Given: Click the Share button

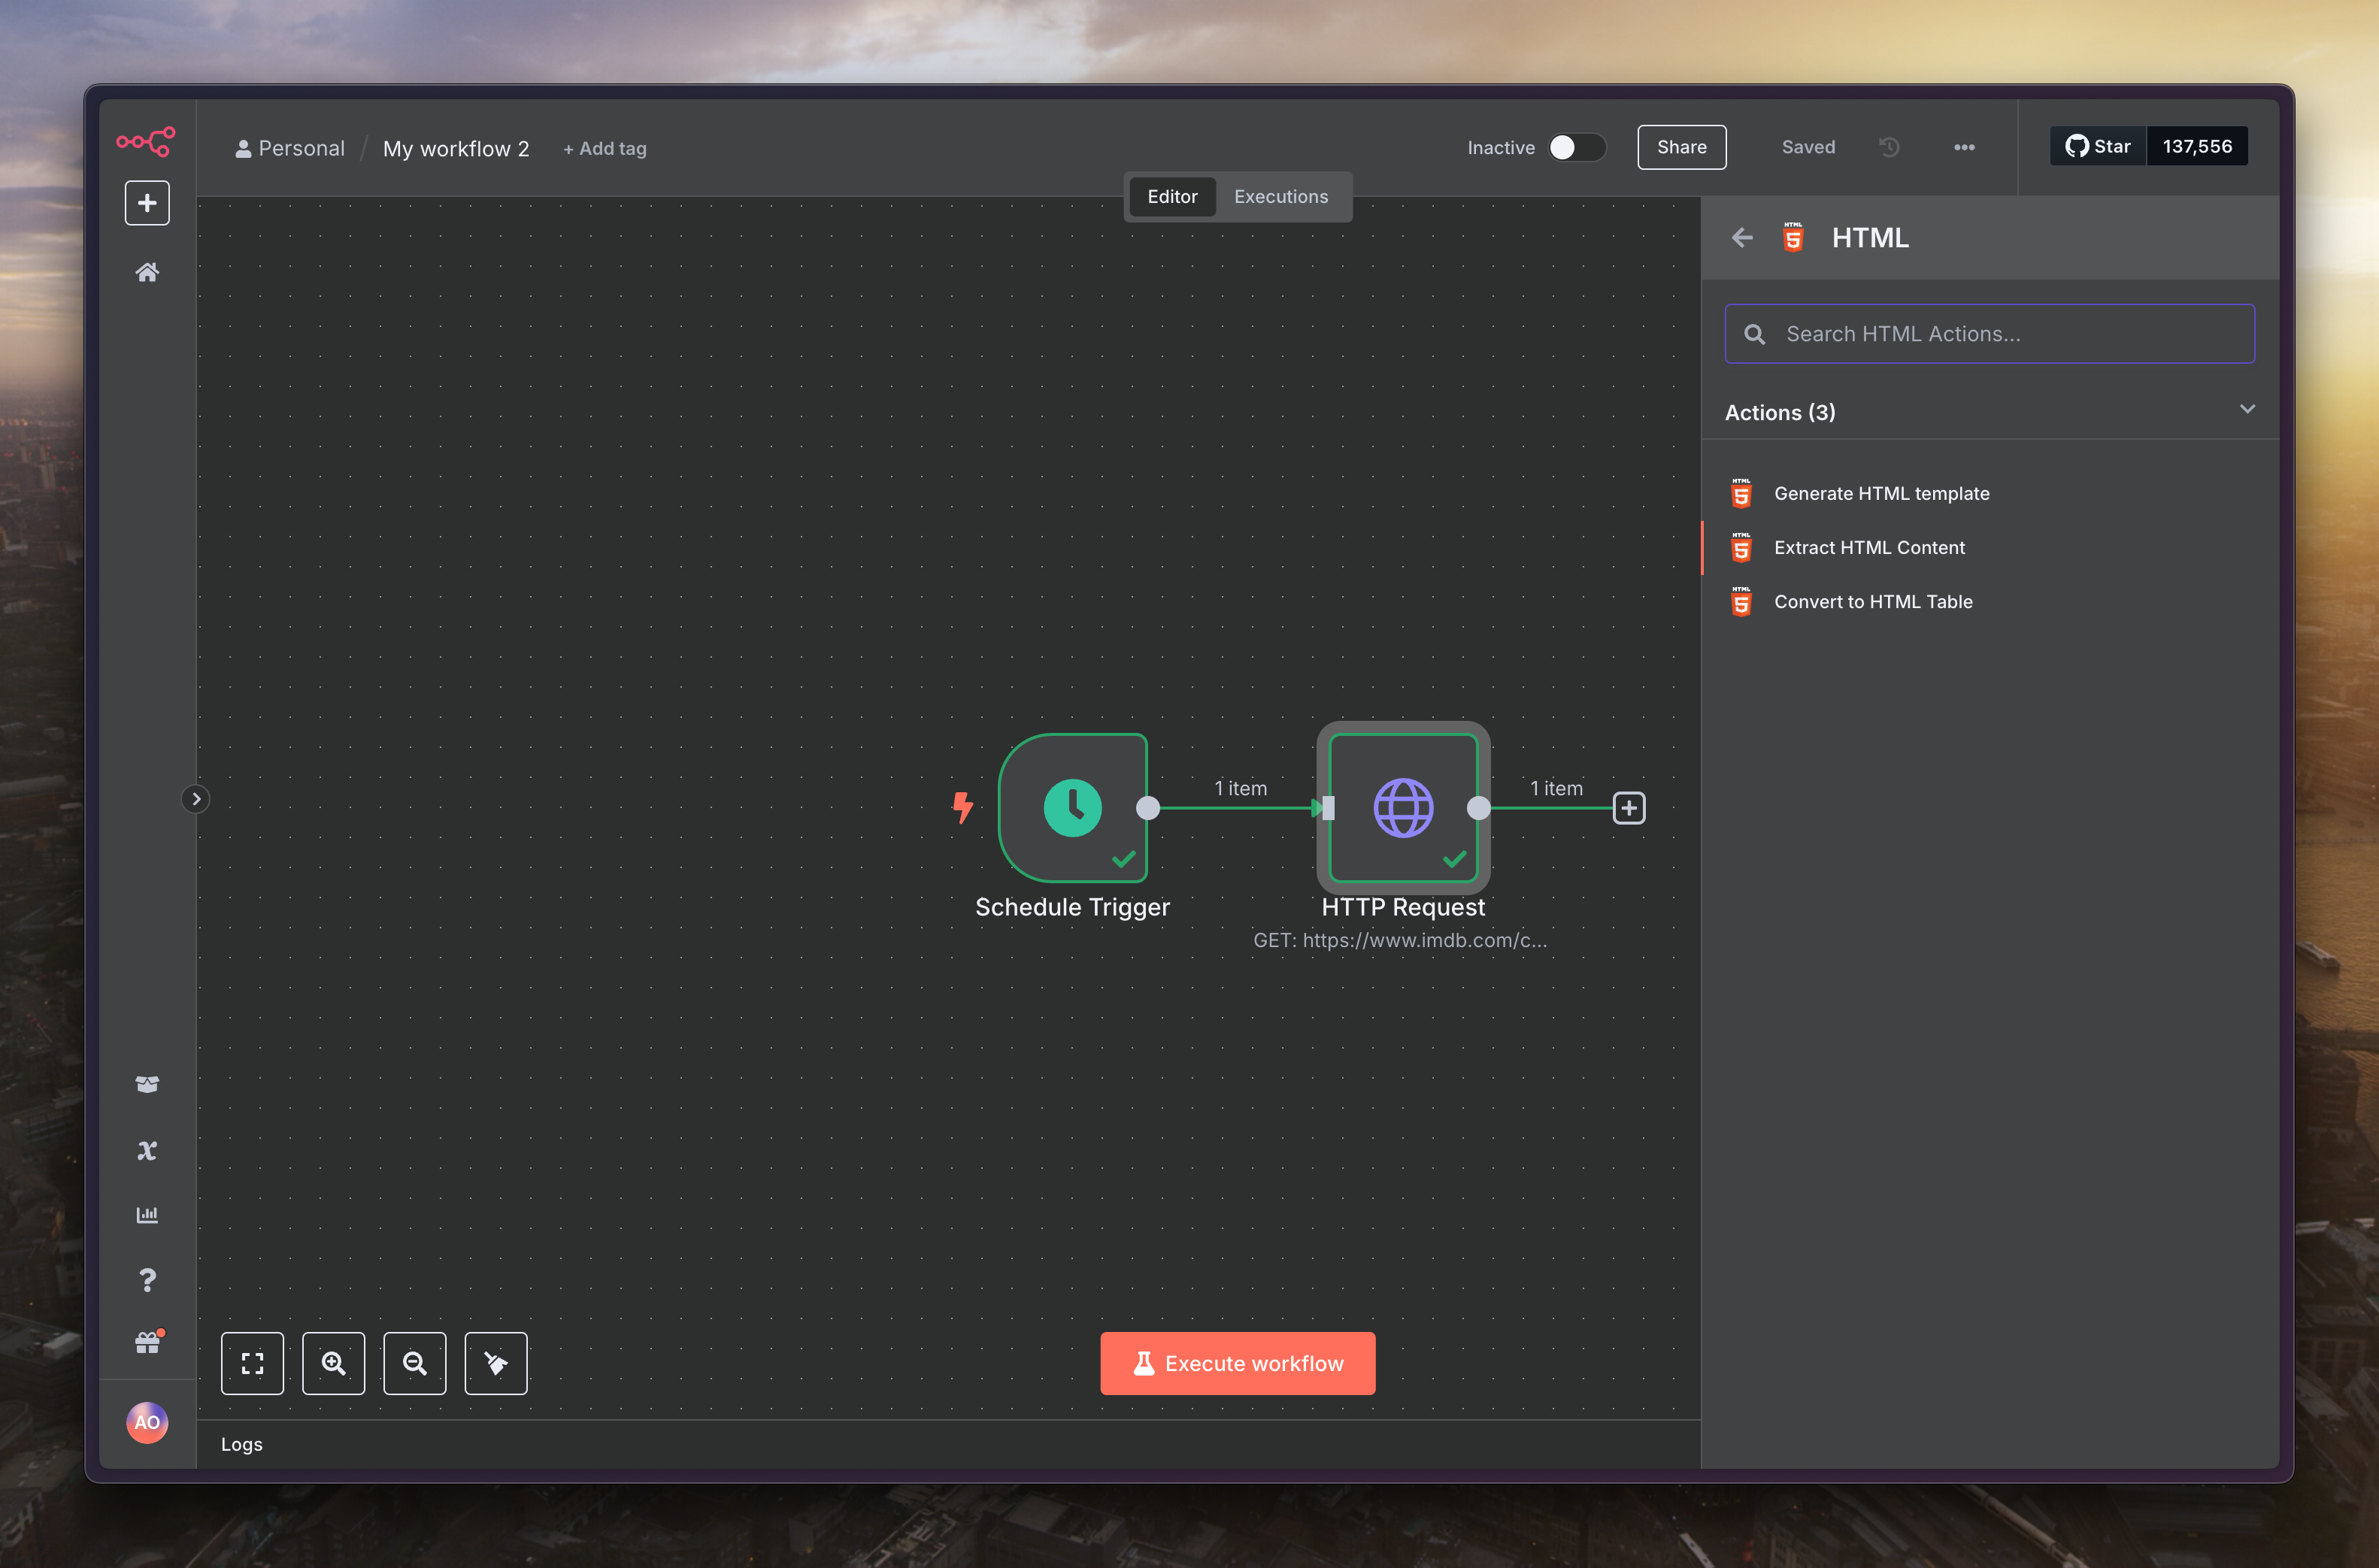Looking at the screenshot, I should pos(1681,147).
